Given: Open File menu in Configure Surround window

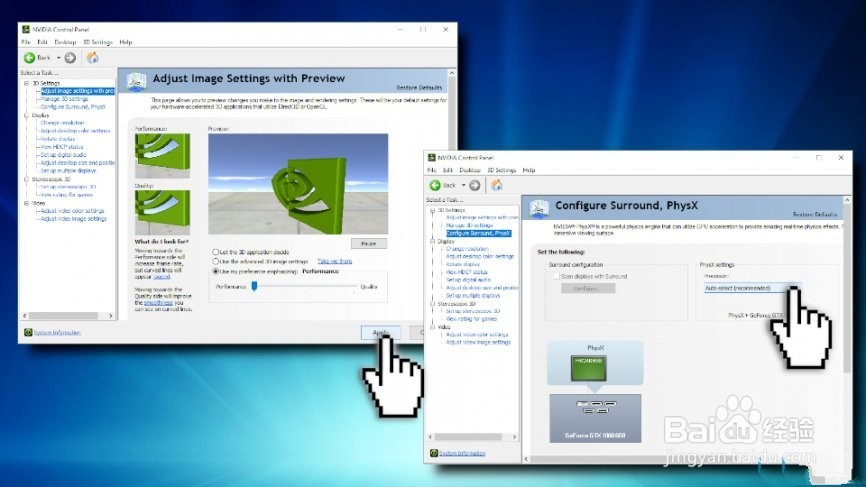Looking at the screenshot, I should (431, 170).
